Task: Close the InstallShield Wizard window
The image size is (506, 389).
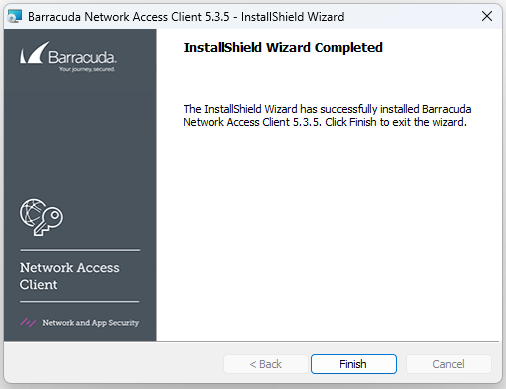Action: [x=487, y=16]
